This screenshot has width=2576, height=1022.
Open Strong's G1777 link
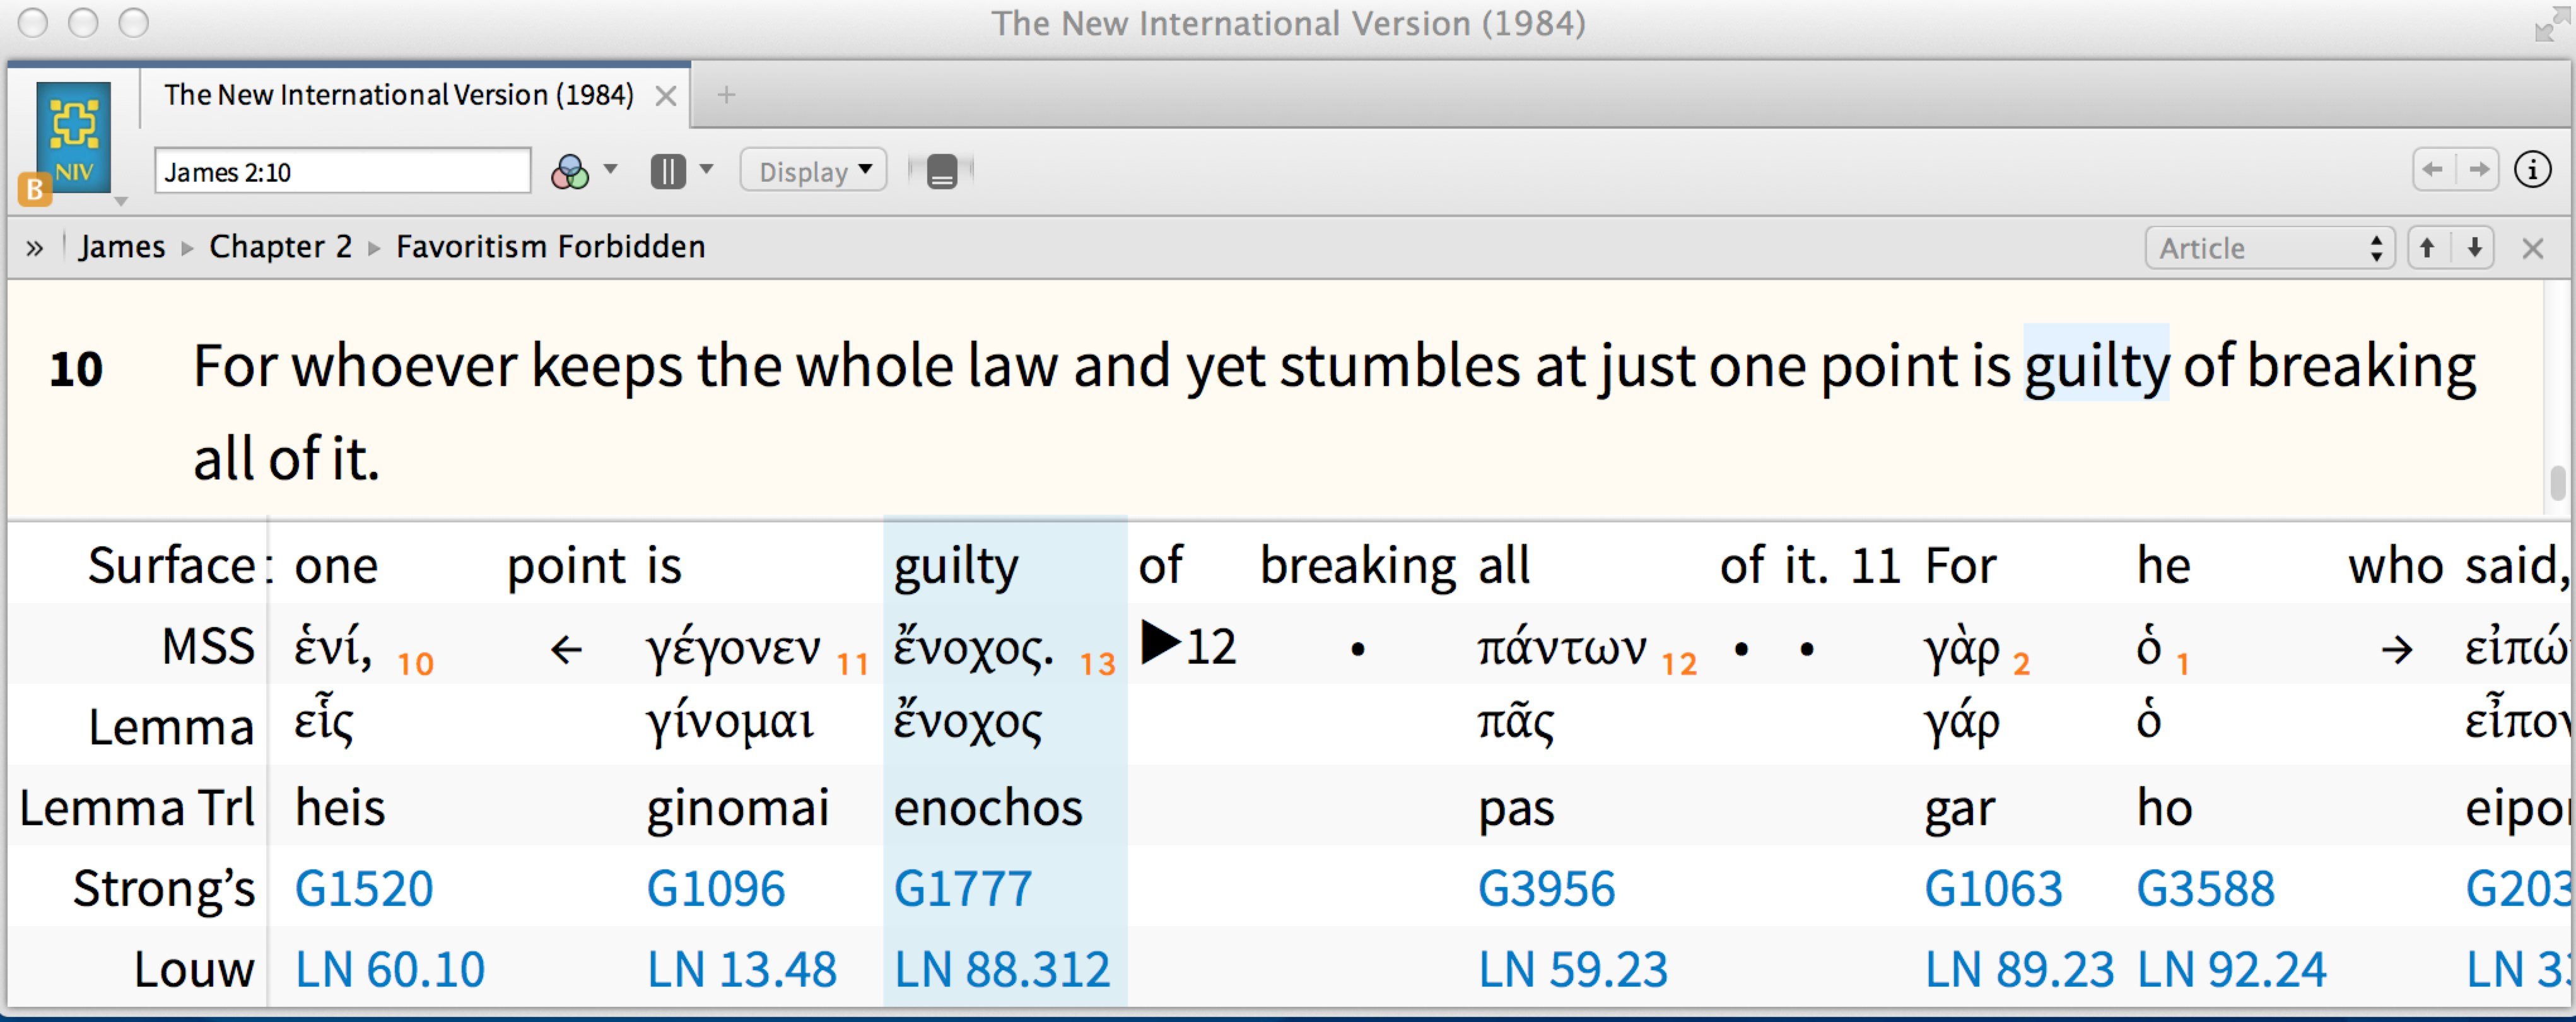pyautogui.click(x=963, y=888)
